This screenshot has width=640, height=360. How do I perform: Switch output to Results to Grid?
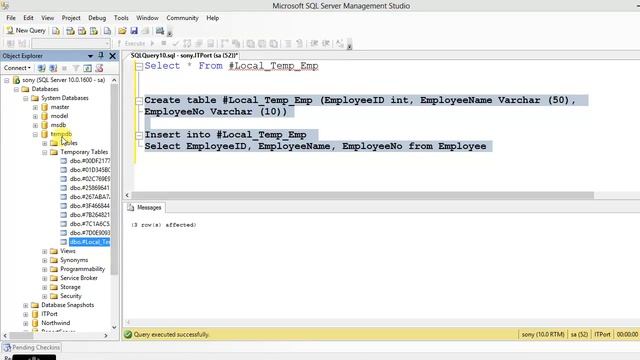262,43
